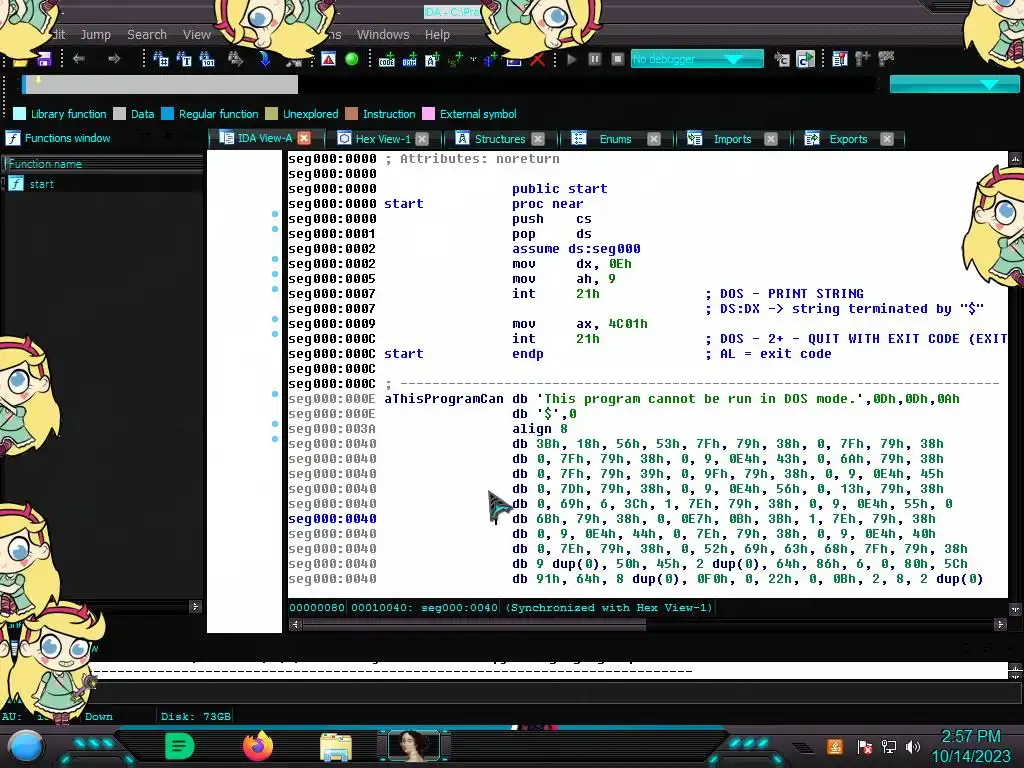Viewport: 1024px width, 768px height.
Task: Click the red X delete icon
Action: (x=537, y=59)
